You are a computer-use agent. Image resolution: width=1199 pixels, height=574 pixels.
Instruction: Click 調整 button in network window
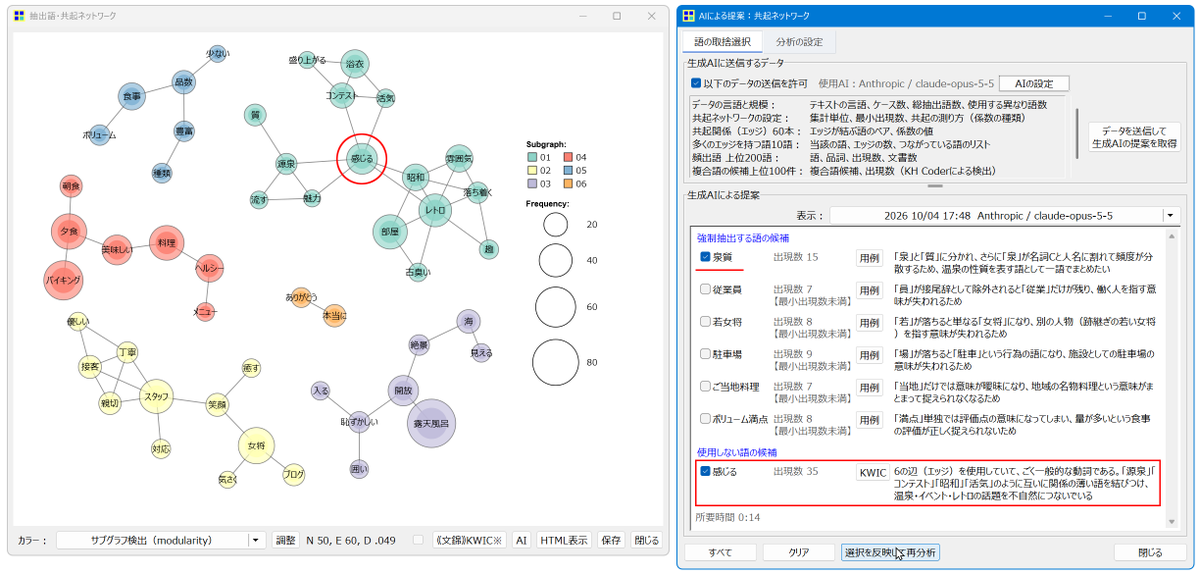coord(285,540)
